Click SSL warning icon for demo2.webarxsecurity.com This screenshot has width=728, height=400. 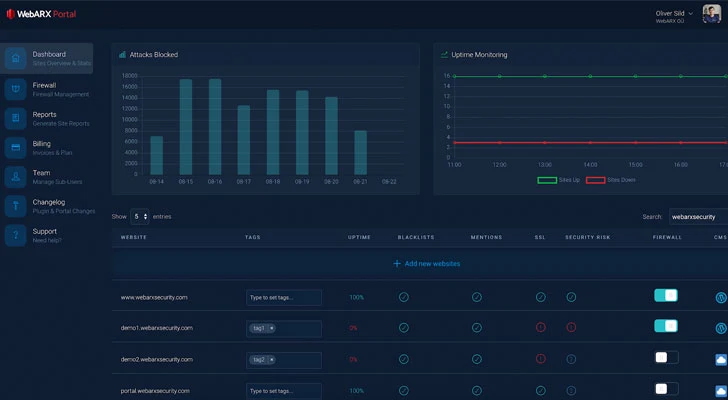click(540, 359)
